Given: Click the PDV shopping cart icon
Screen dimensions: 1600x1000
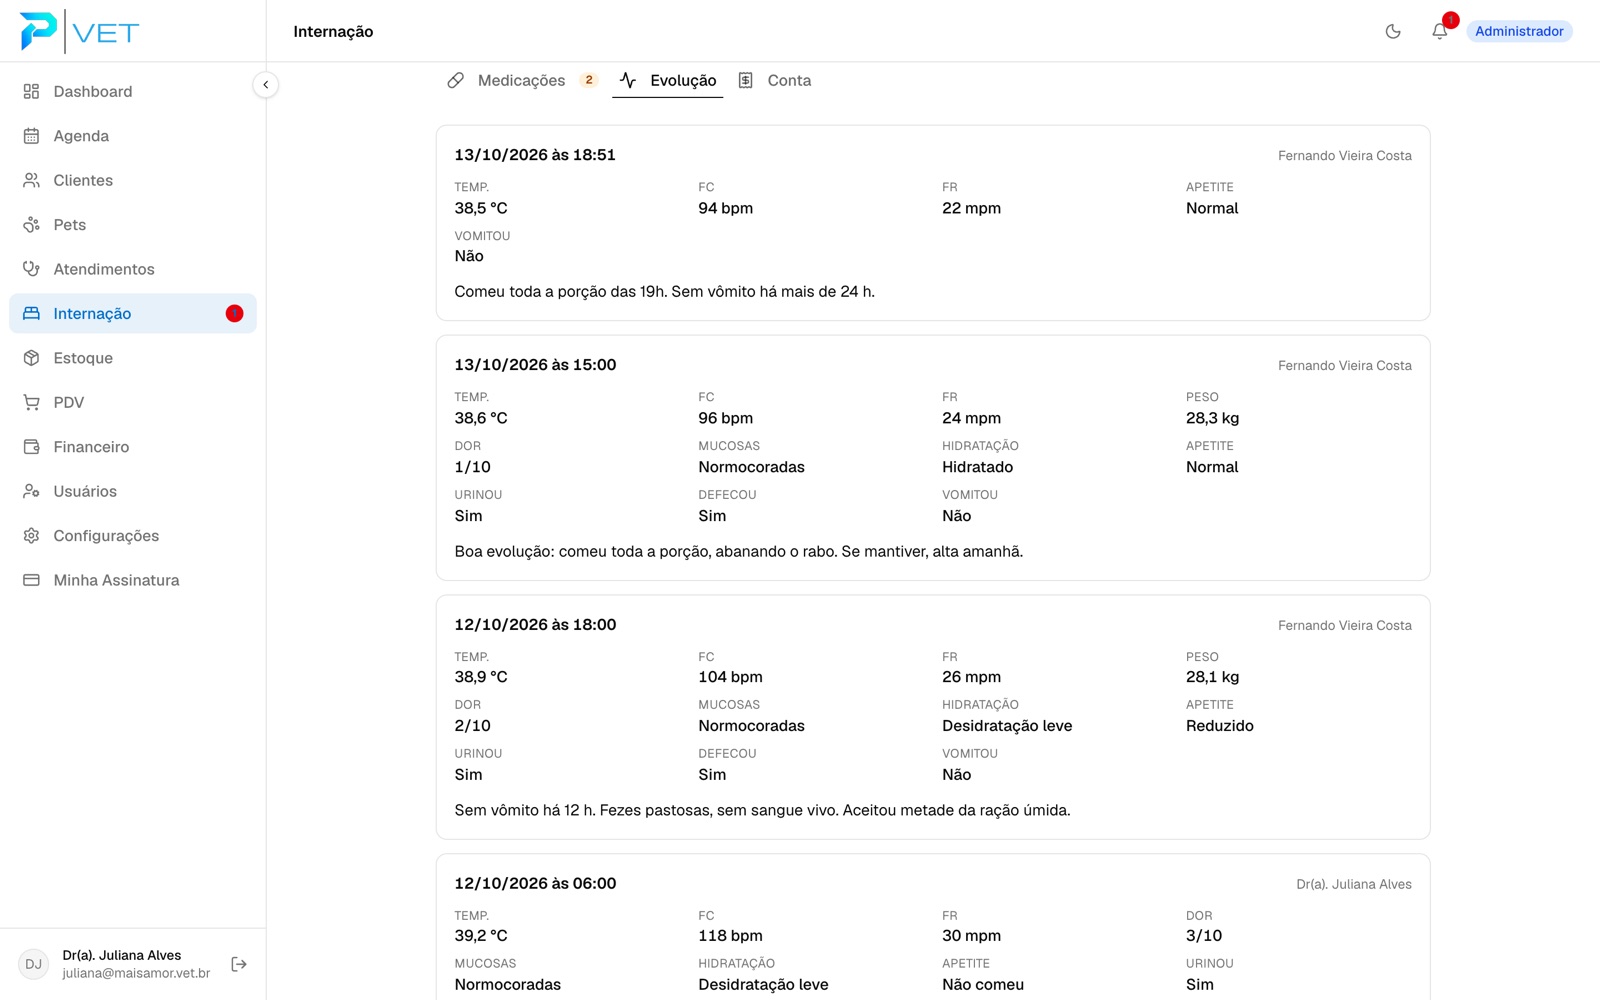Looking at the screenshot, I should [31, 403].
